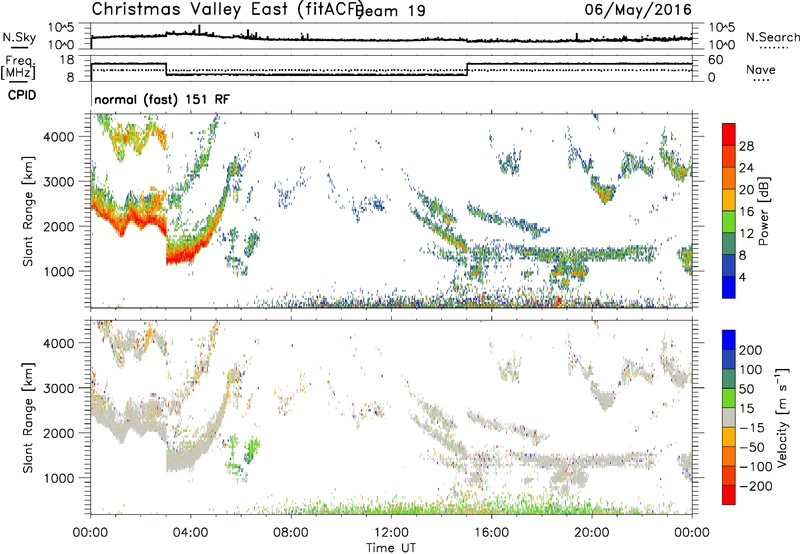Click the 'N.Sky' legend label
The height and width of the screenshot is (554, 800).
click(x=19, y=37)
